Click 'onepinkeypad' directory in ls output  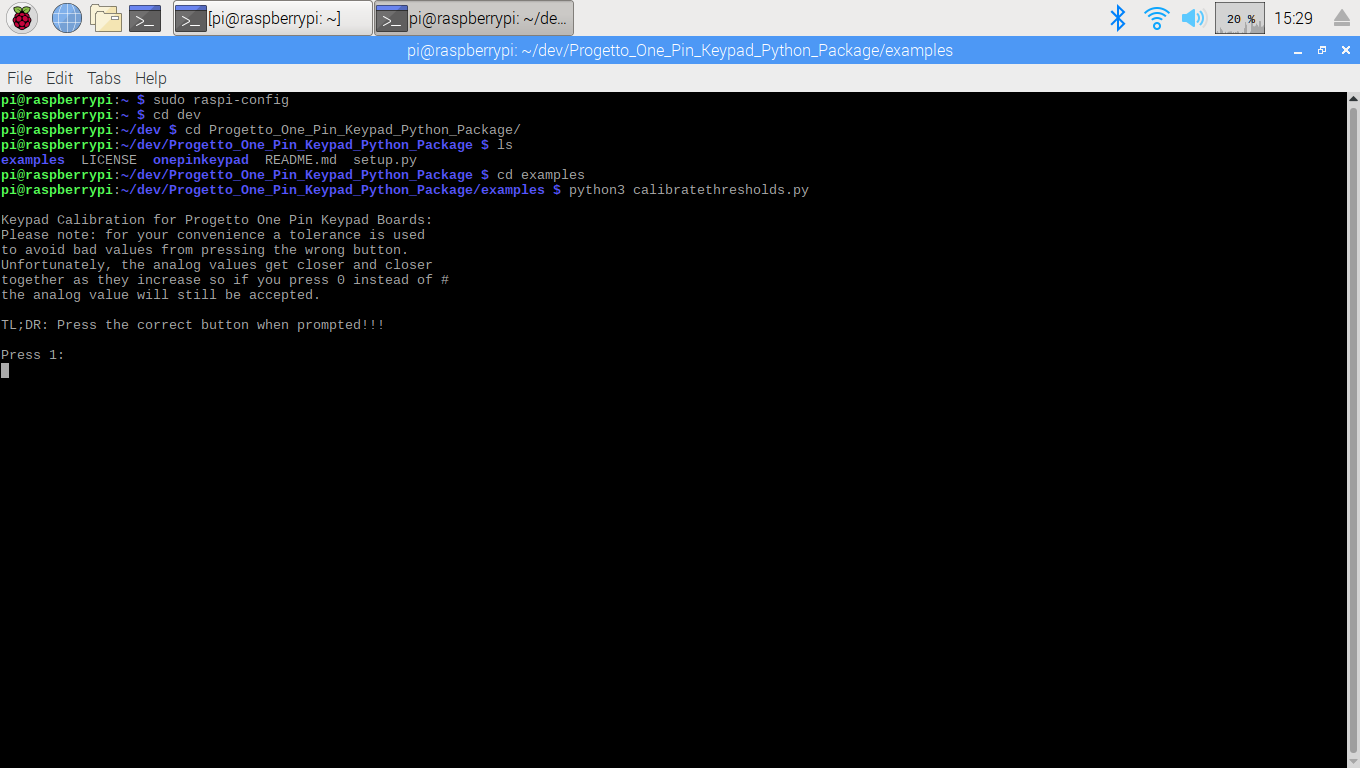(x=201, y=160)
